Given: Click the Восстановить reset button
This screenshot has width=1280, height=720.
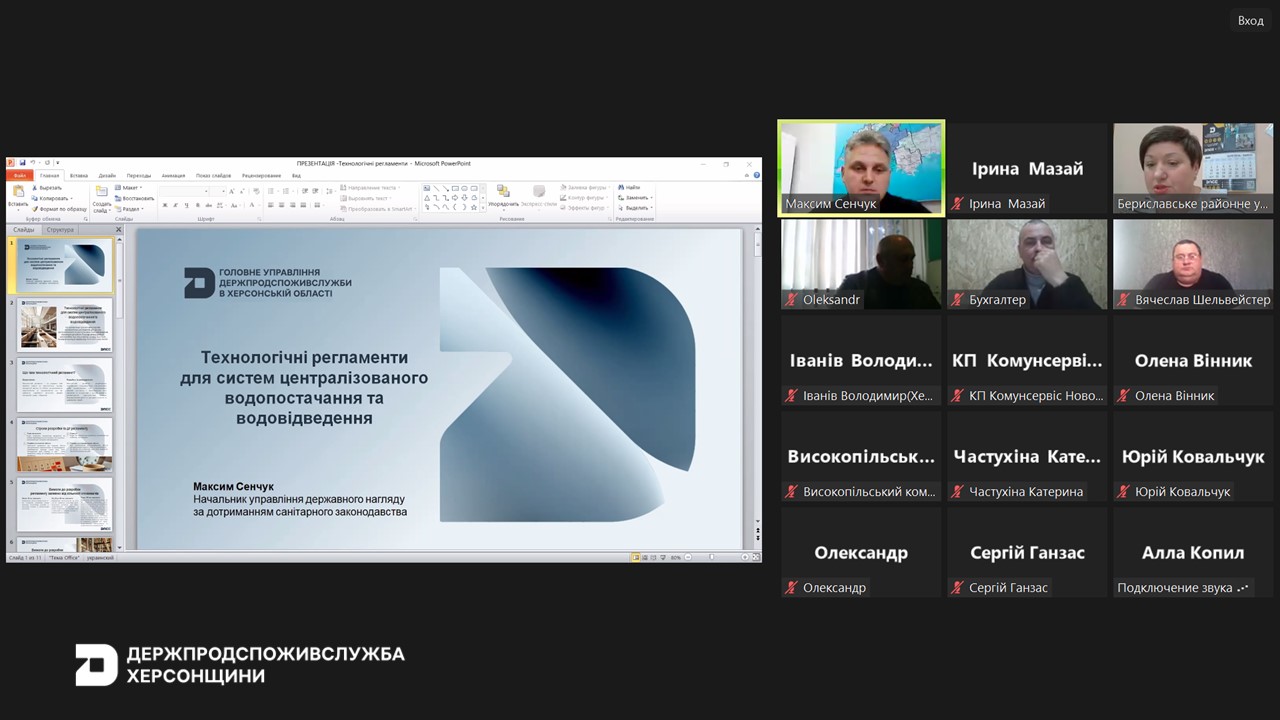Looking at the screenshot, I should click(136, 198).
